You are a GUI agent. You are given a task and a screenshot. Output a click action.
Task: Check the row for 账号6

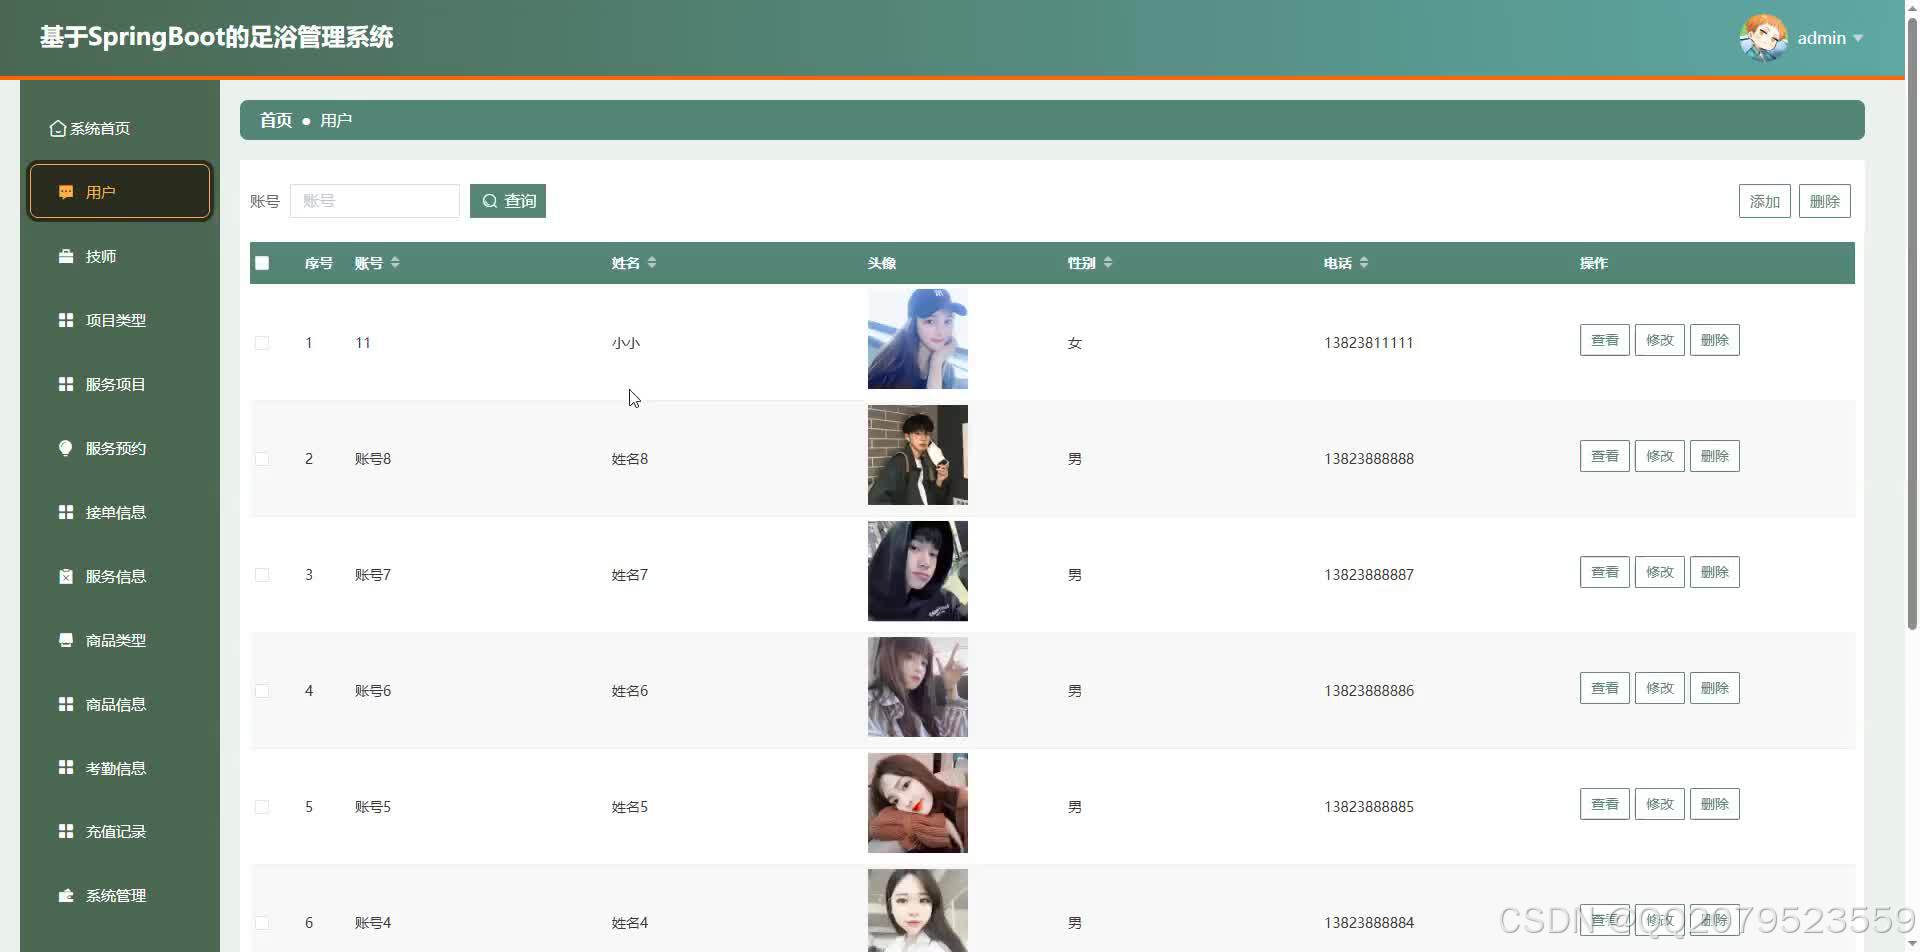coord(262,691)
